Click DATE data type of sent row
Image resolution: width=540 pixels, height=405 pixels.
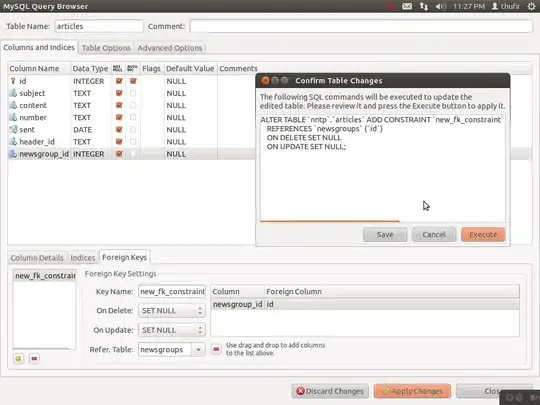click(x=82, y=129)
